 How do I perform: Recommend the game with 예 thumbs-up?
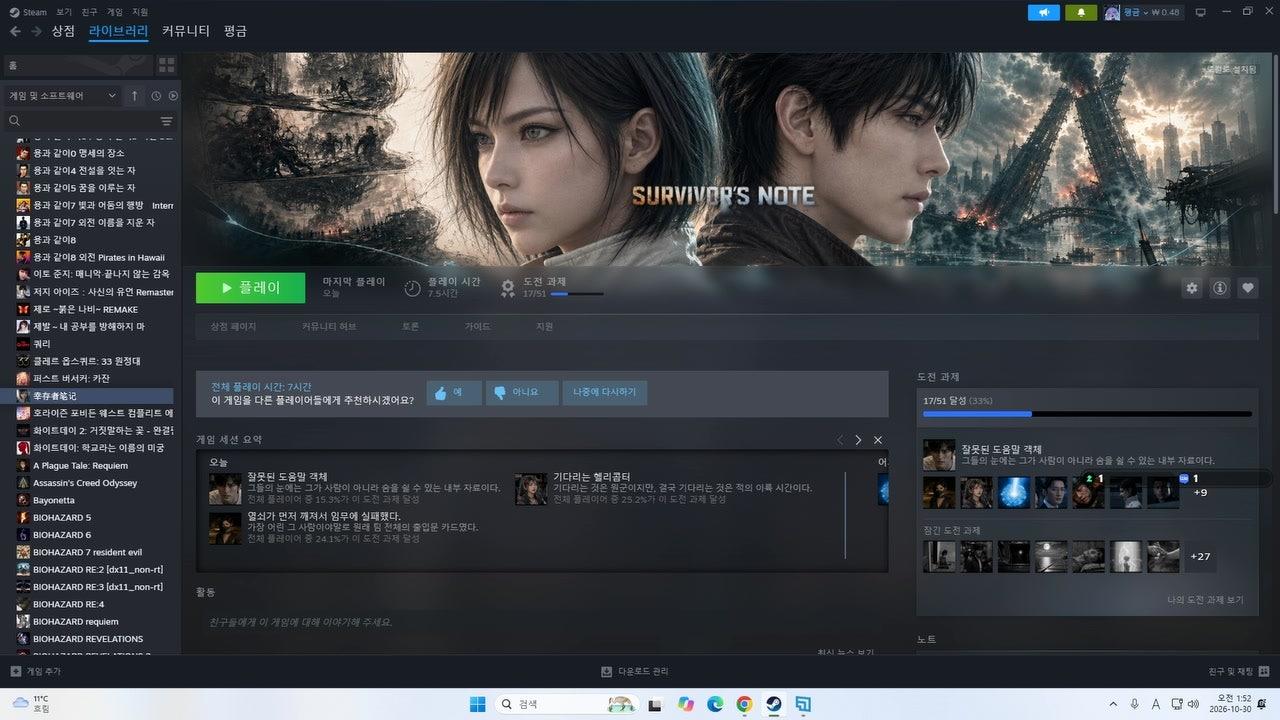point(454,393)
